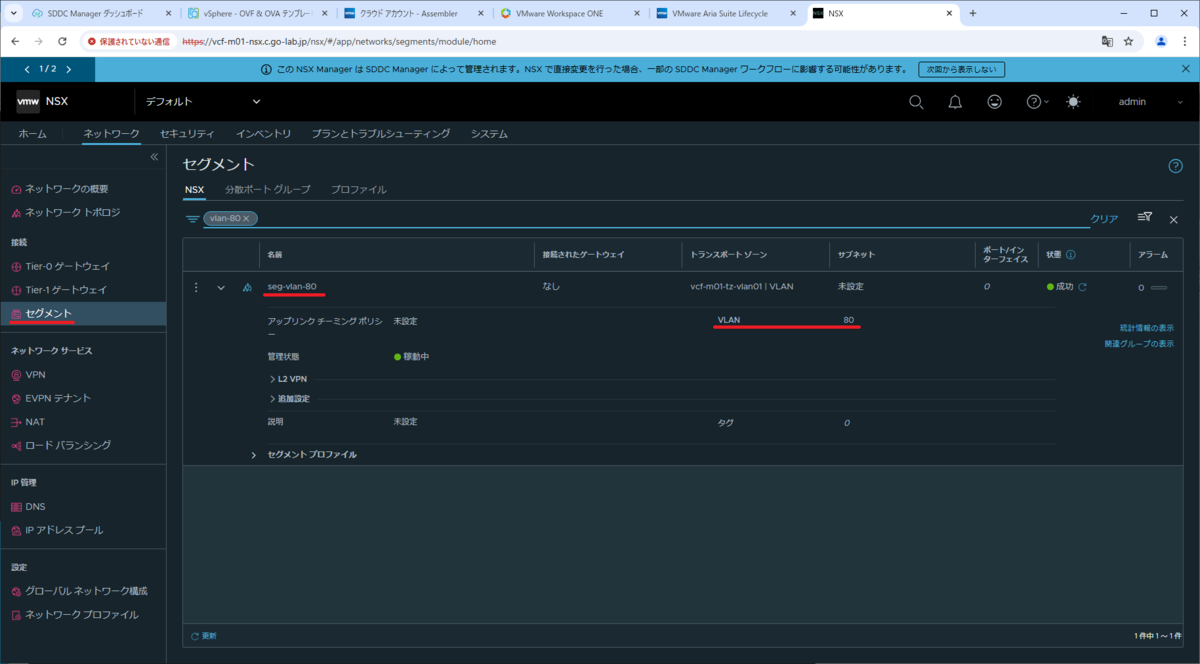1200x664 pixels.
Task: Click the クリア link to clear filters
Action: pyautogui.click(x=1104, y=219)
